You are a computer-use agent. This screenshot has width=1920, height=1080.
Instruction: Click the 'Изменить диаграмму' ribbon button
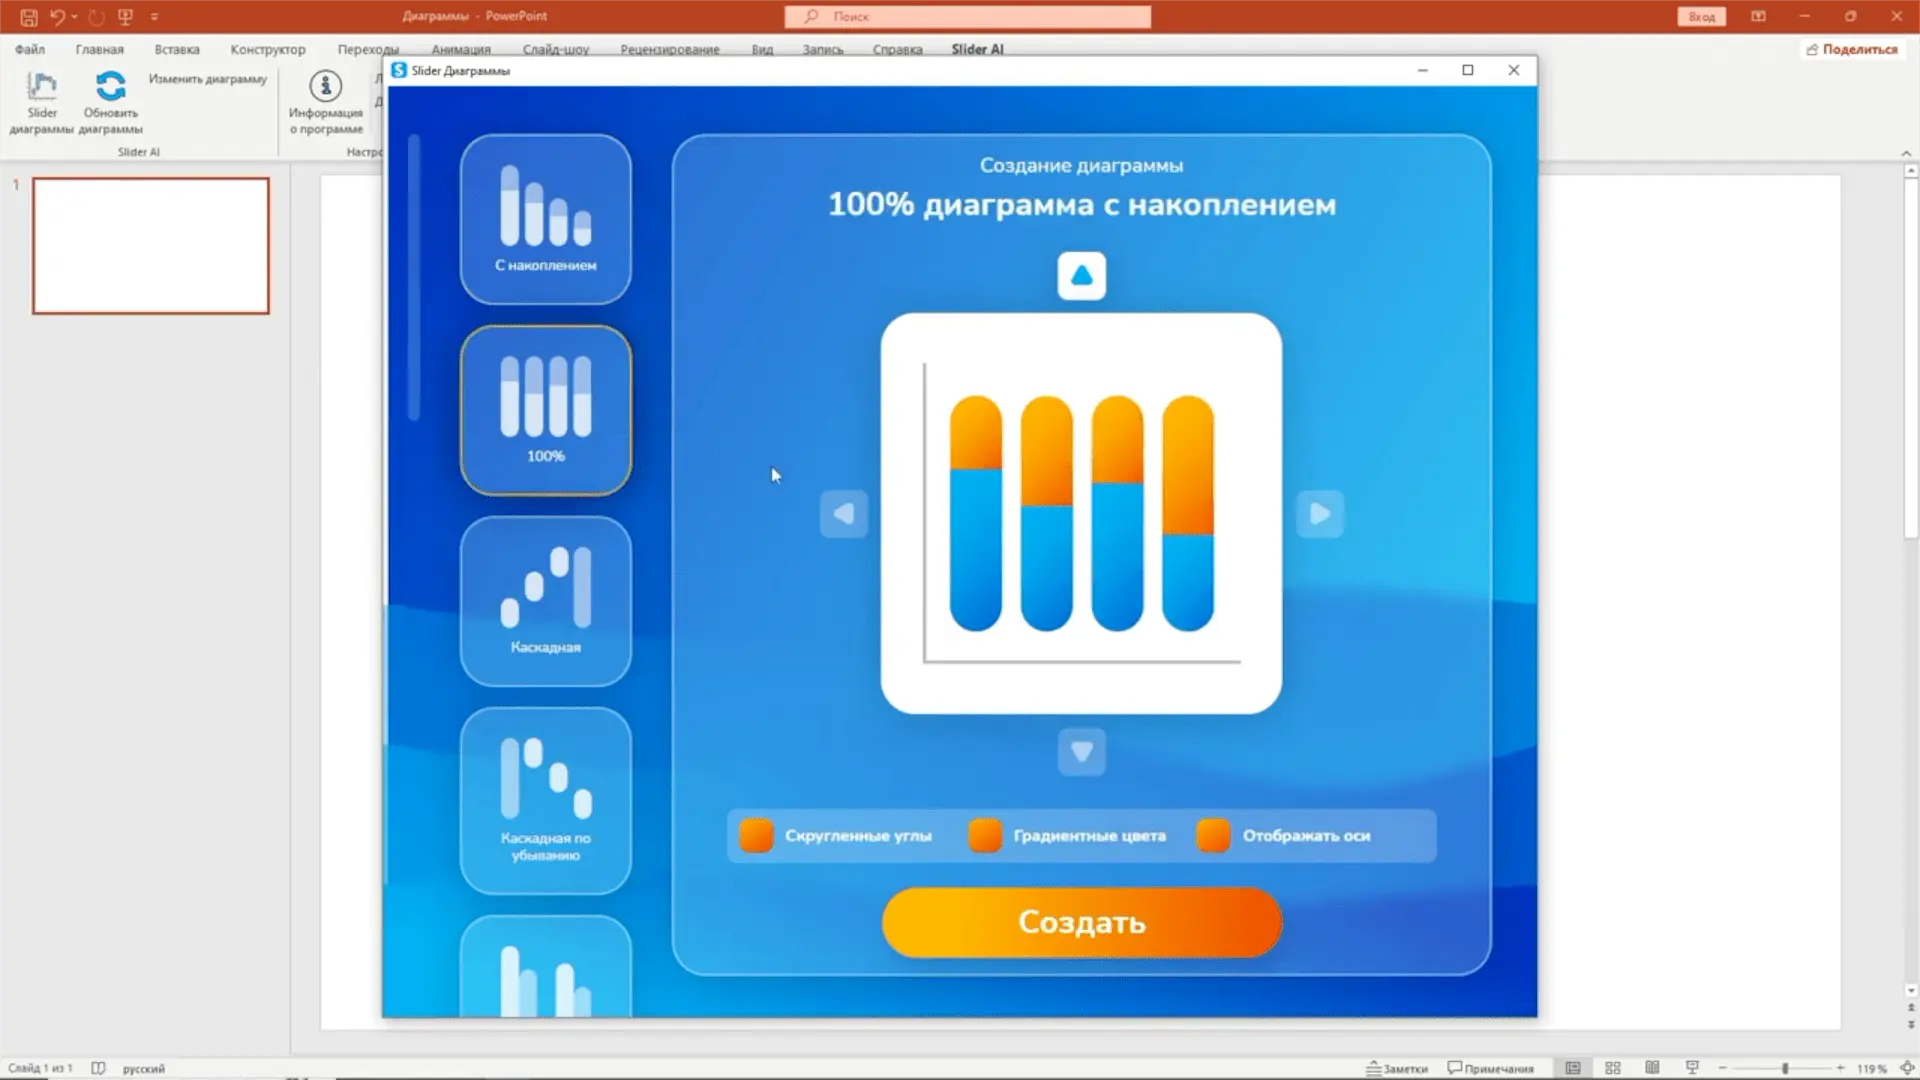coord(208,79)
